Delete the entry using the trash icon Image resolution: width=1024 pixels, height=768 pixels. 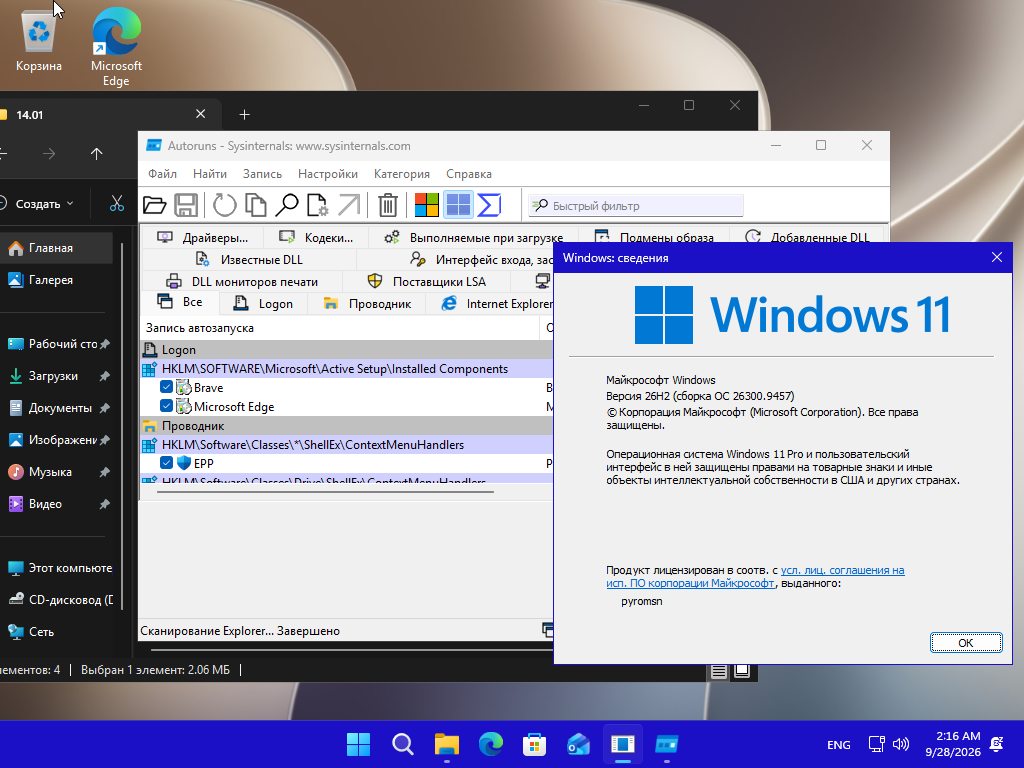pos(387,205)
